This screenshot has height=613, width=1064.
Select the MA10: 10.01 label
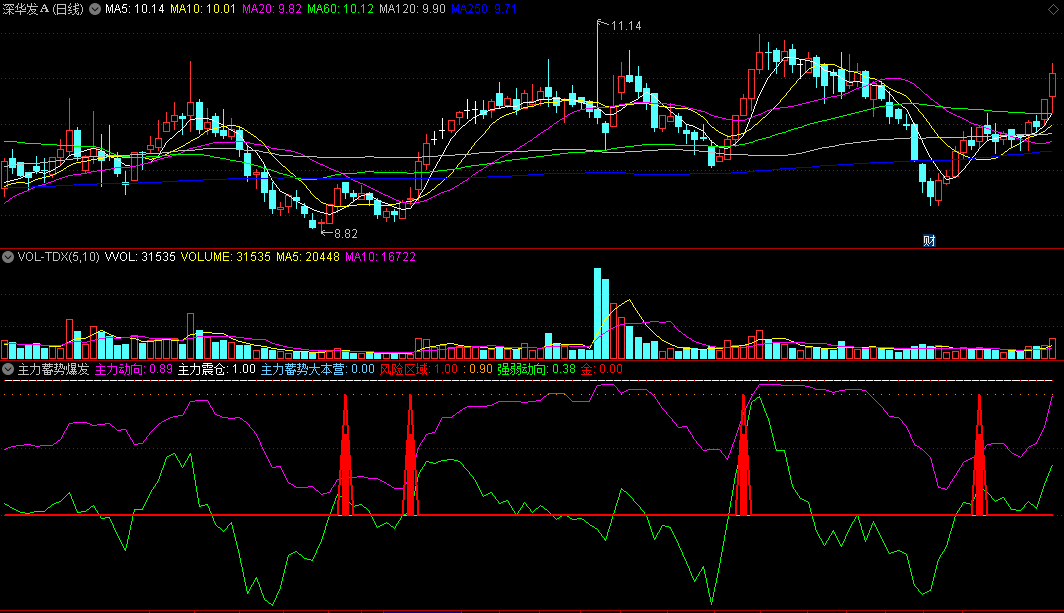203,9
